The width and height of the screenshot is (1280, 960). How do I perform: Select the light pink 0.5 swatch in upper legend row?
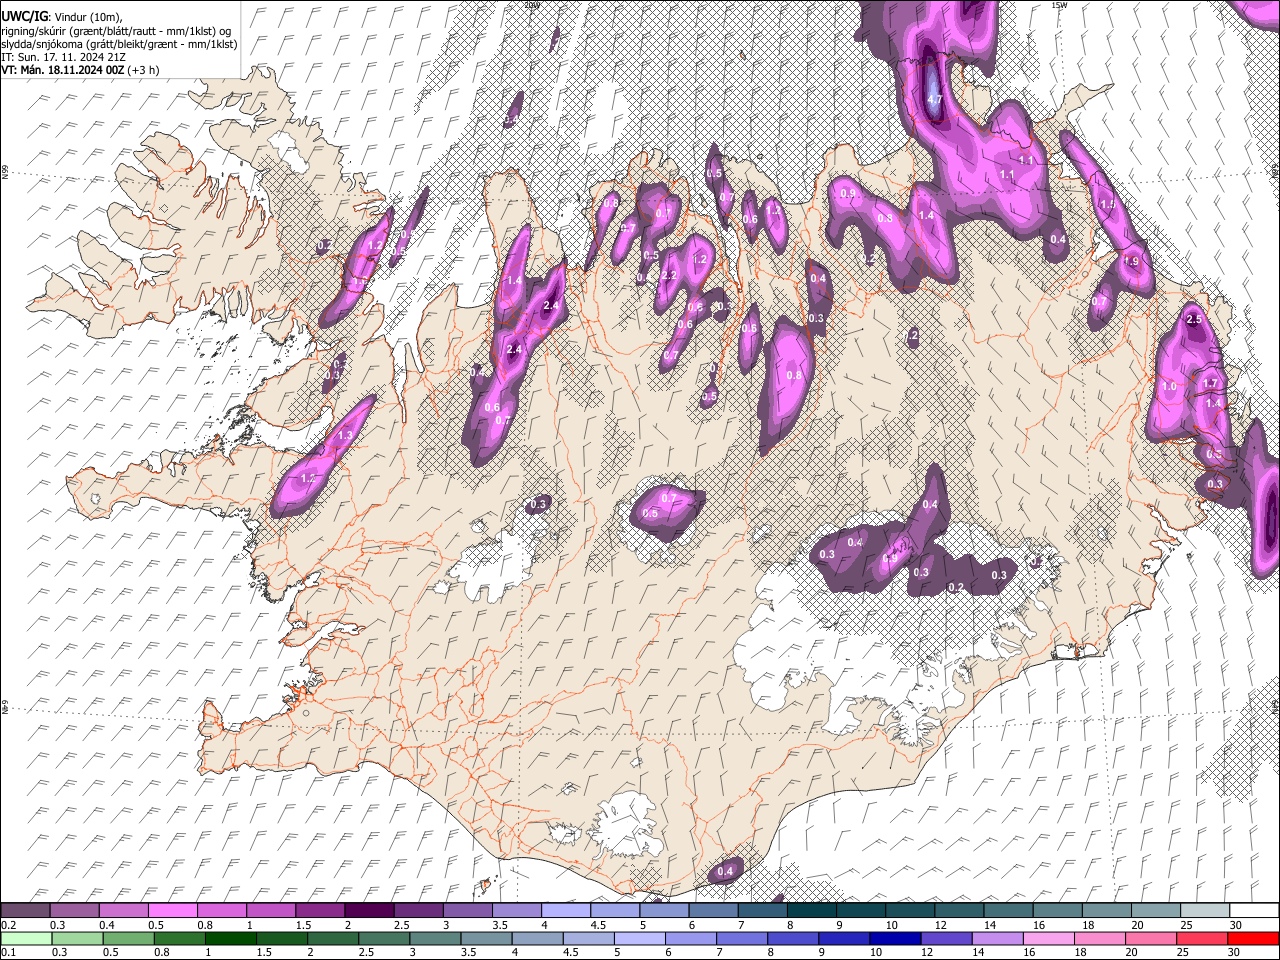coord(172,911)
